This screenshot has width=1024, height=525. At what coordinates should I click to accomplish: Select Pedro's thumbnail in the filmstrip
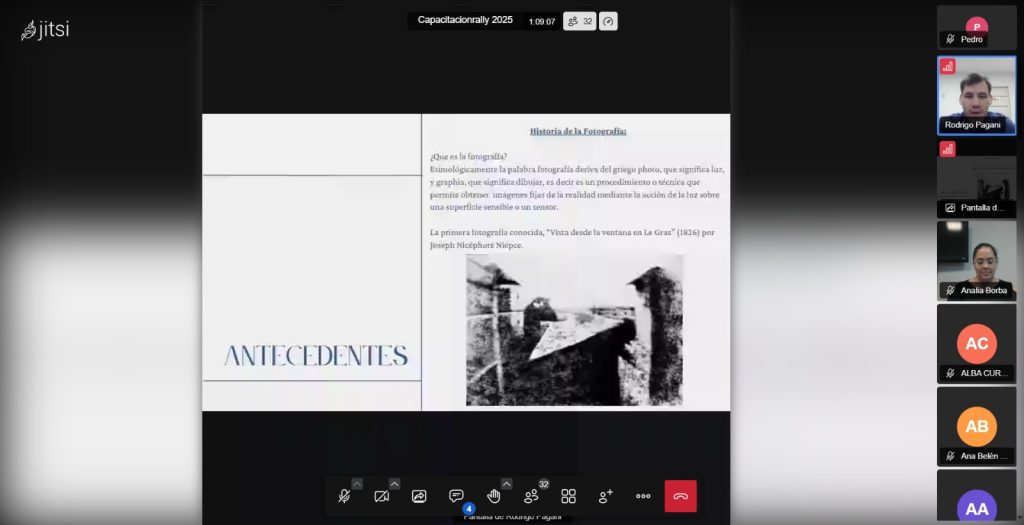click(976, 27)
